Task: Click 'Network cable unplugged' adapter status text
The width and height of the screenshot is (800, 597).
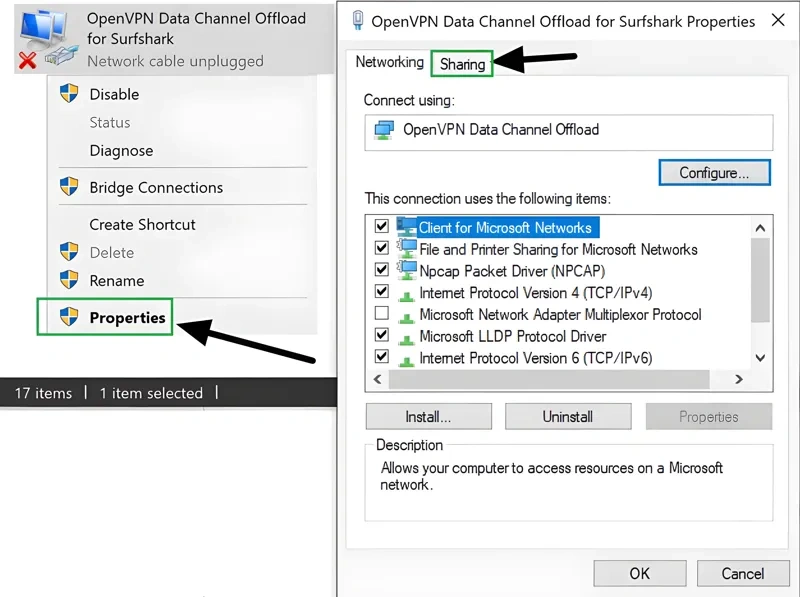Action: click(175, 61)
